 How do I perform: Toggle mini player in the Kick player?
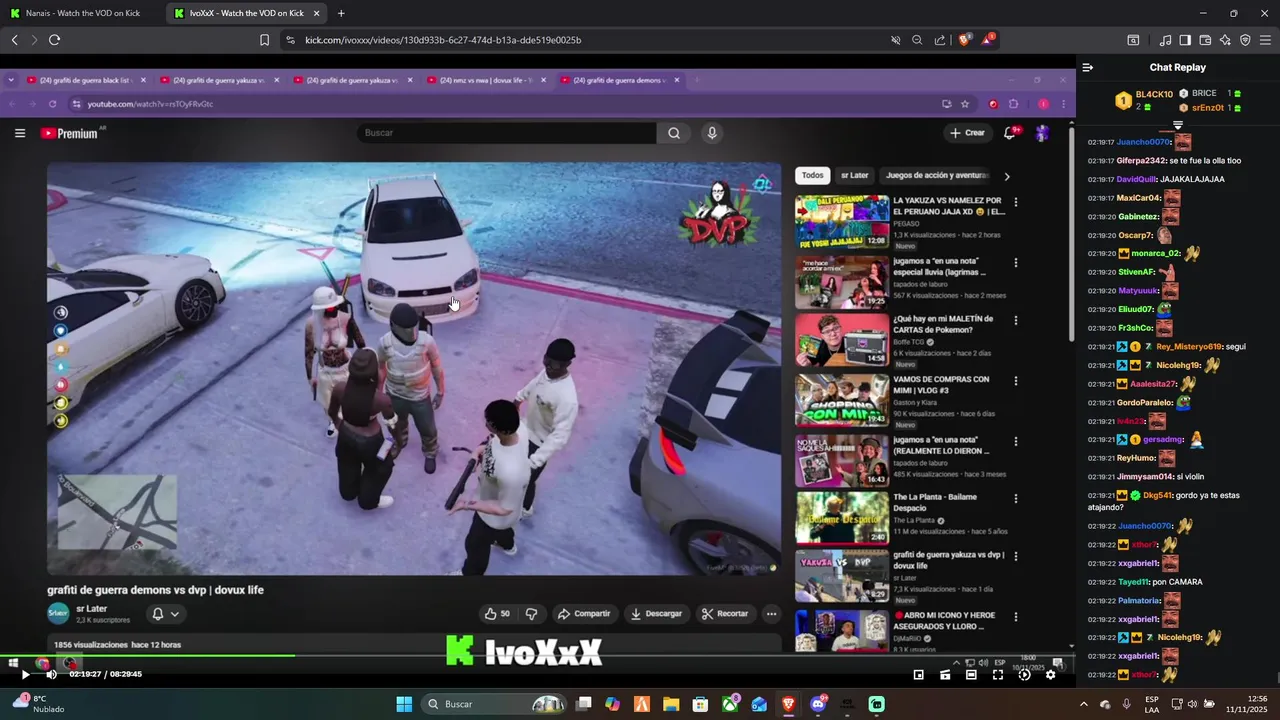919,675
